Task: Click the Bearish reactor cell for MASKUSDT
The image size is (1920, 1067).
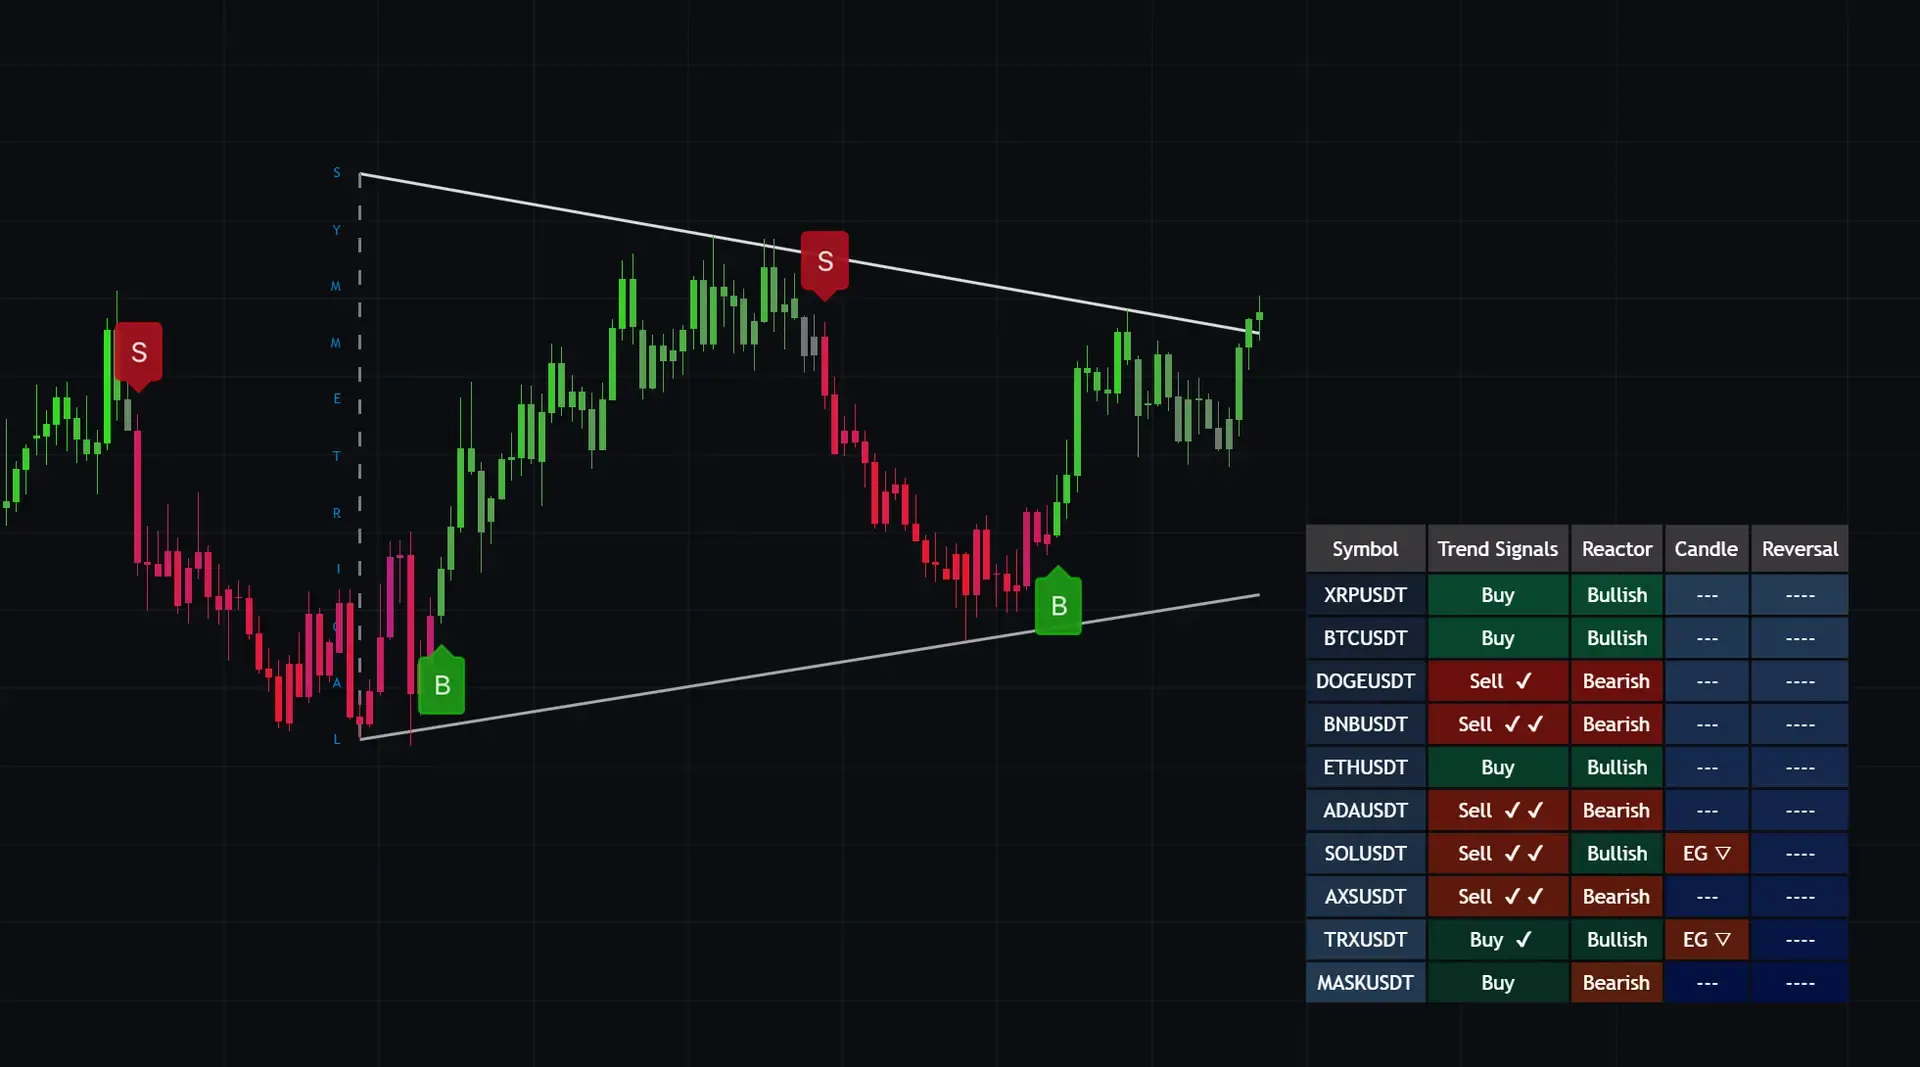Action: [1616, 982]
